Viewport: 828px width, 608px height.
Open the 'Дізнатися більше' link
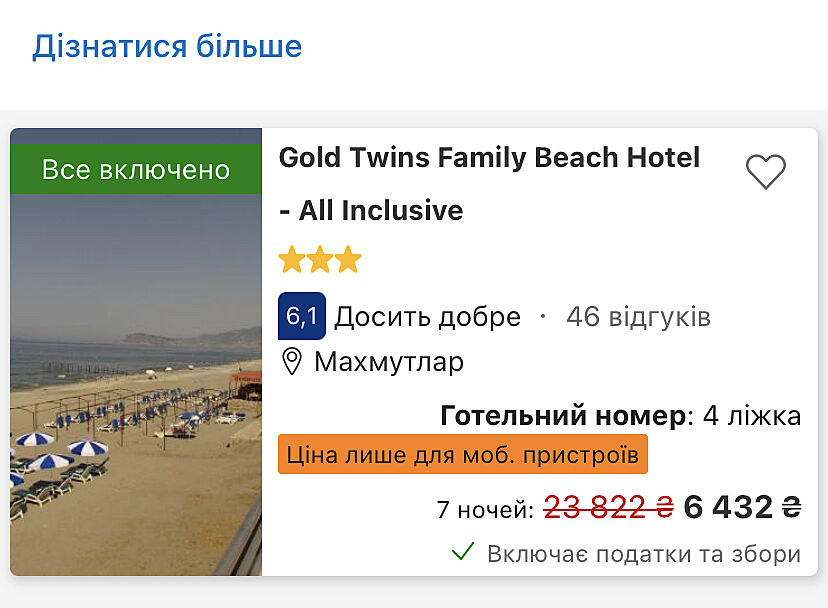[x=167, y=47]
